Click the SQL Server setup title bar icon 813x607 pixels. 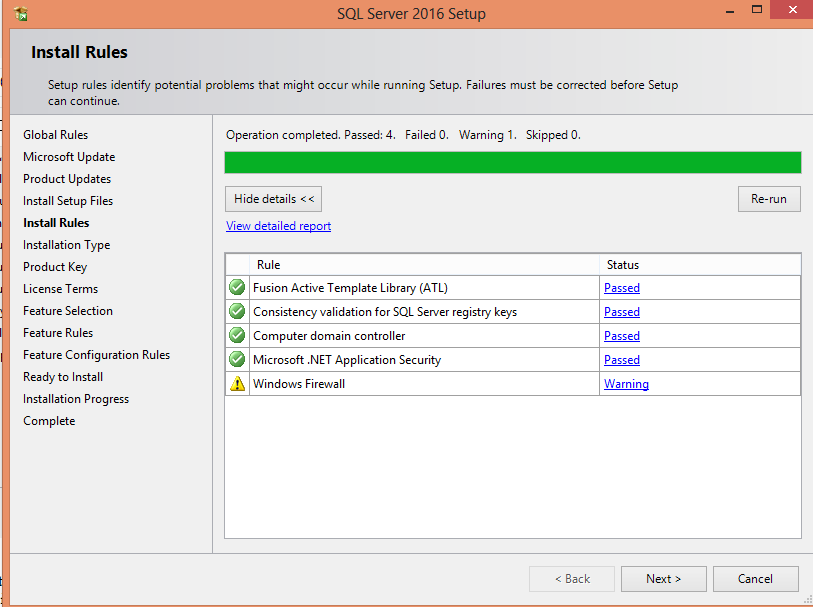coord(21,13)
